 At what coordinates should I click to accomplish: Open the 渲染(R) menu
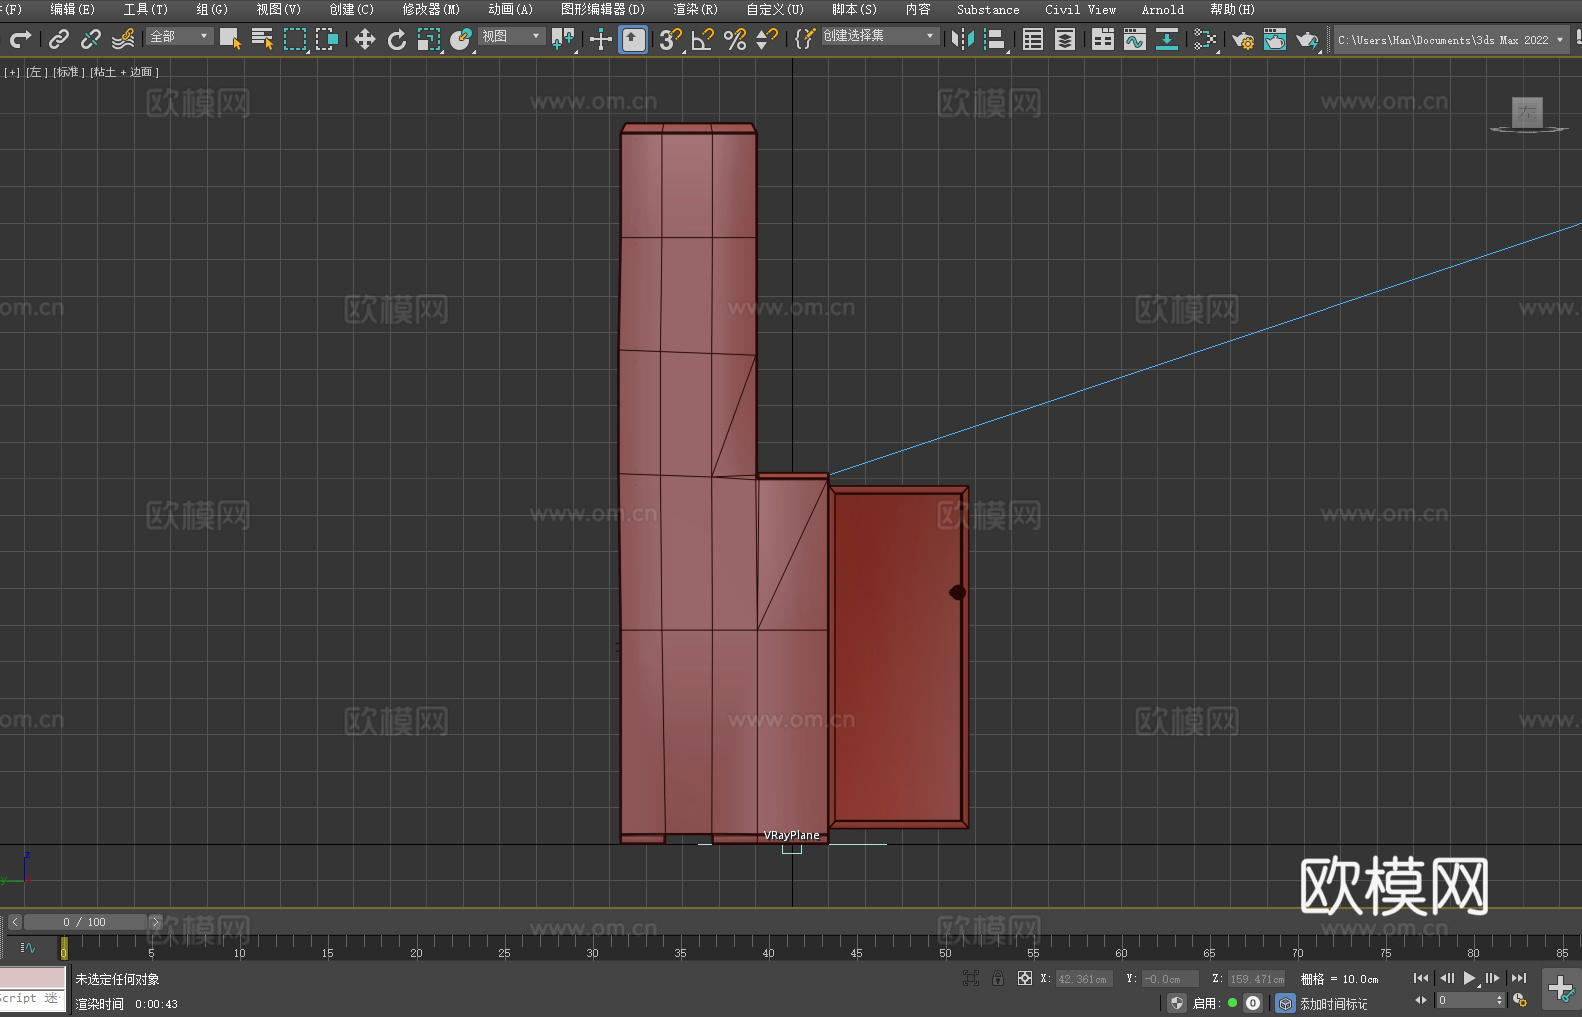(x=696, y=9)
